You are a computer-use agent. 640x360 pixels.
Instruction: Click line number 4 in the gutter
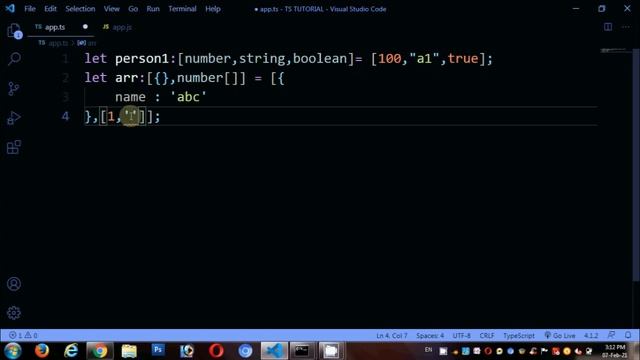pos(65,116)
